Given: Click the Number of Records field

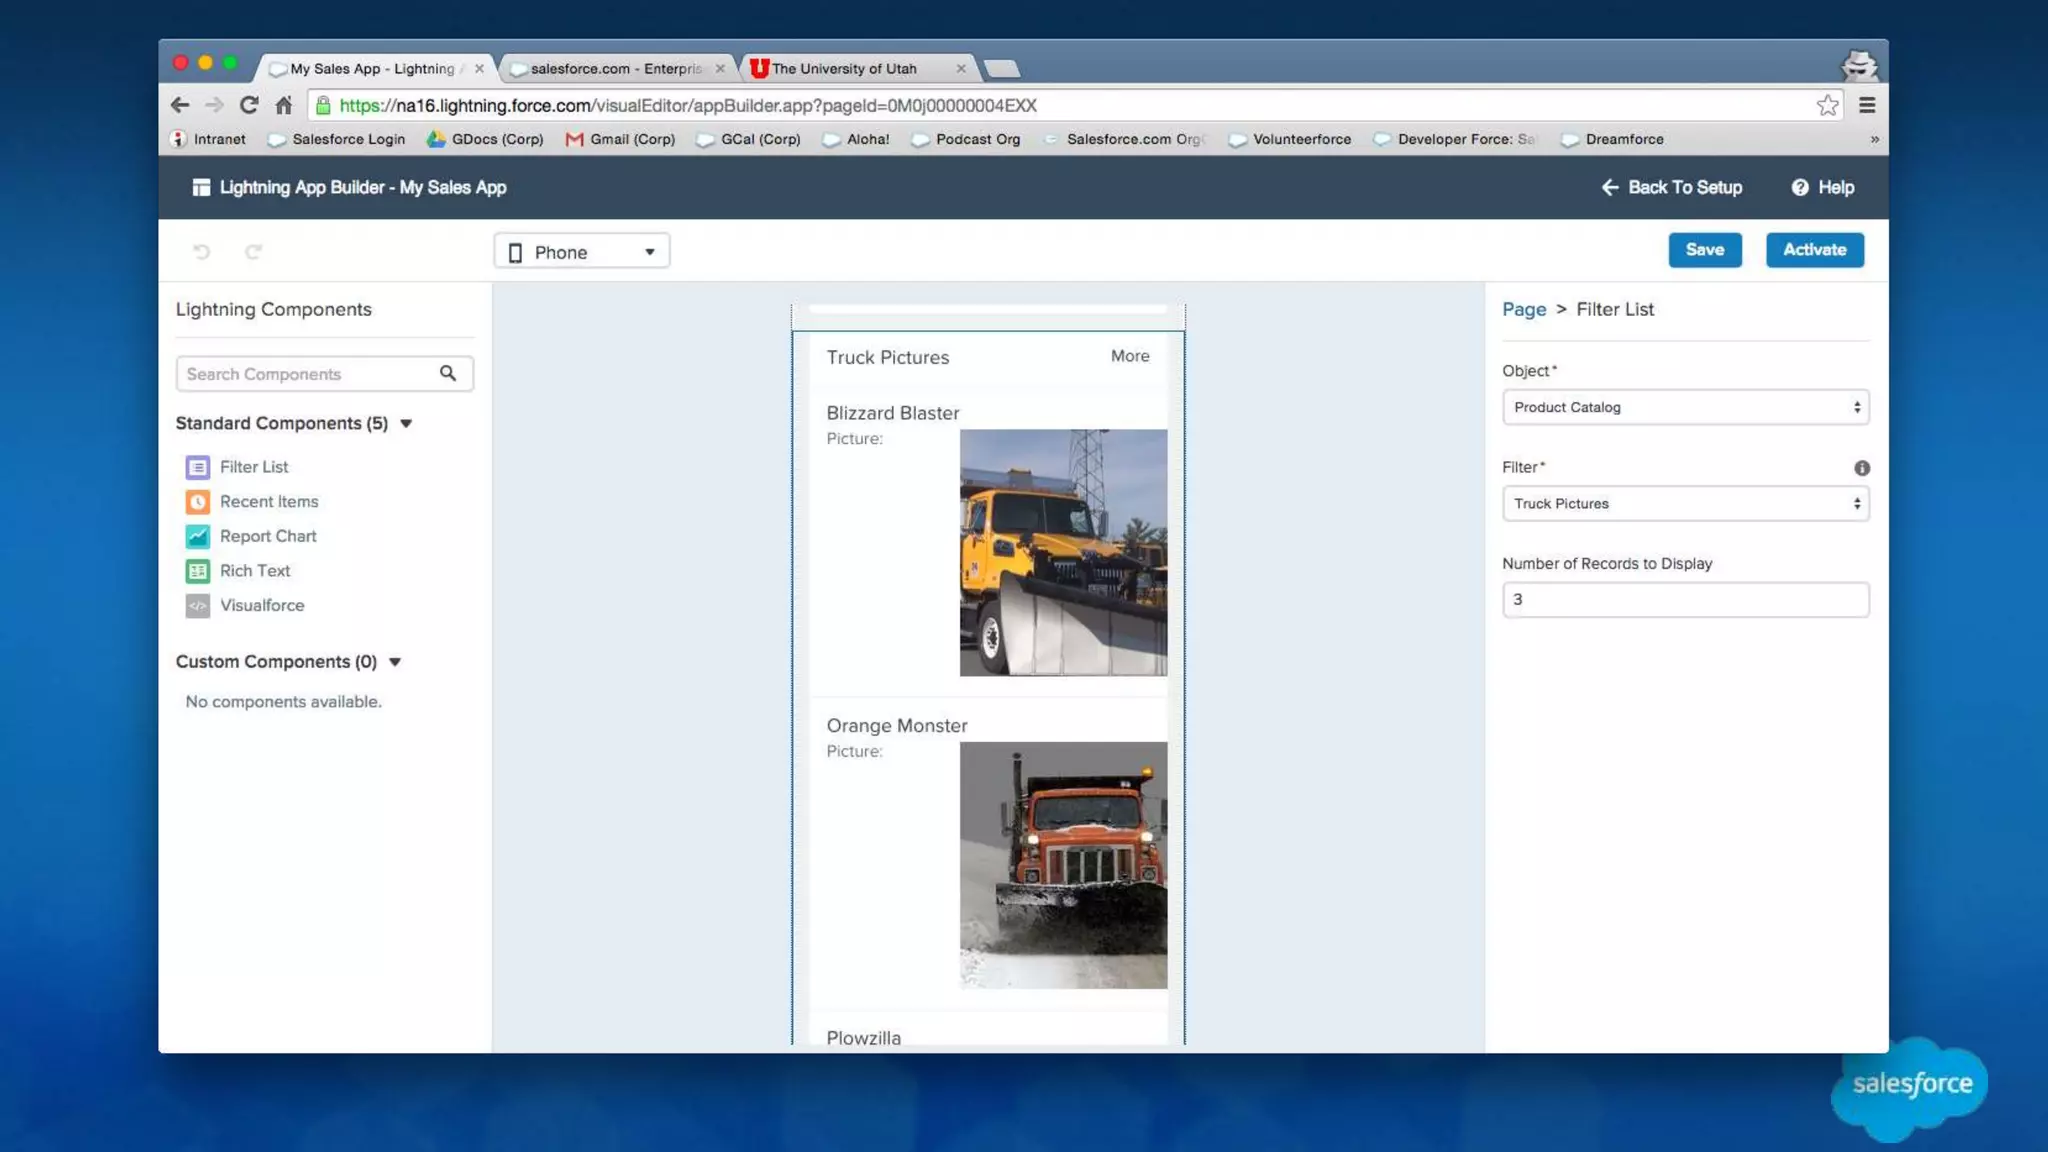Looking at the screenshot, I should click(x=1685, y=600).
